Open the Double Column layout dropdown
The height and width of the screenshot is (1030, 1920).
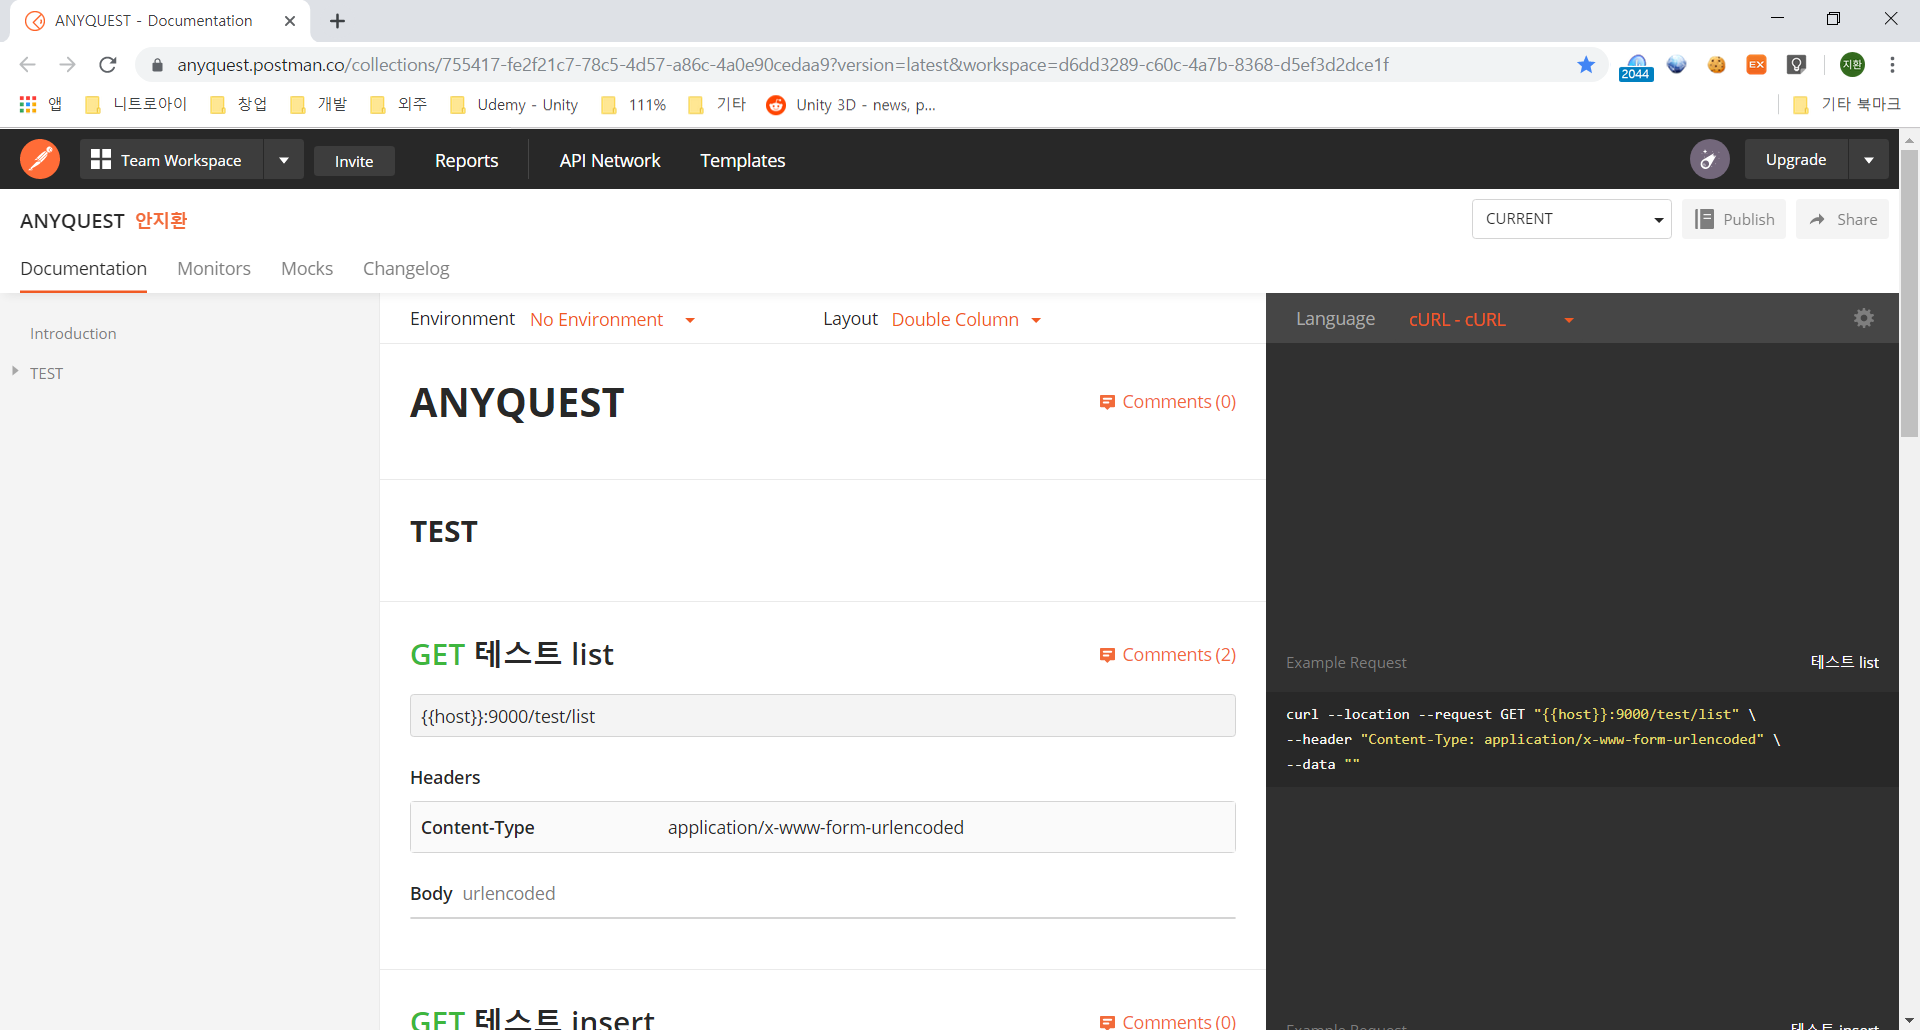(966, 320)
